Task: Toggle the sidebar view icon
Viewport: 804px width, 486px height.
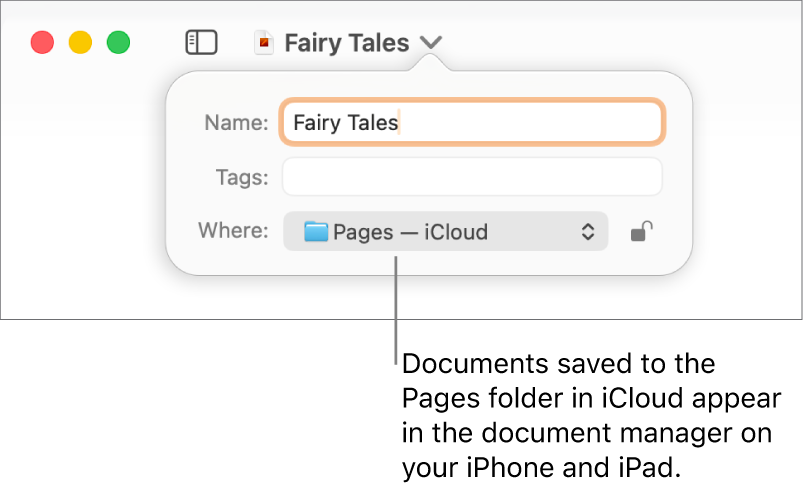Action: click(201, 42)
